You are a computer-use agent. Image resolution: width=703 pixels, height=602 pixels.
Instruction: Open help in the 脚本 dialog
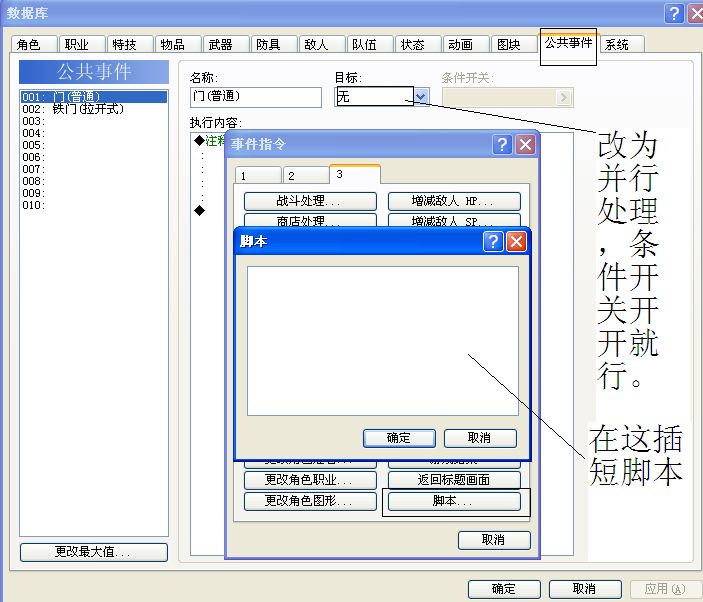(x=493, y=242)
